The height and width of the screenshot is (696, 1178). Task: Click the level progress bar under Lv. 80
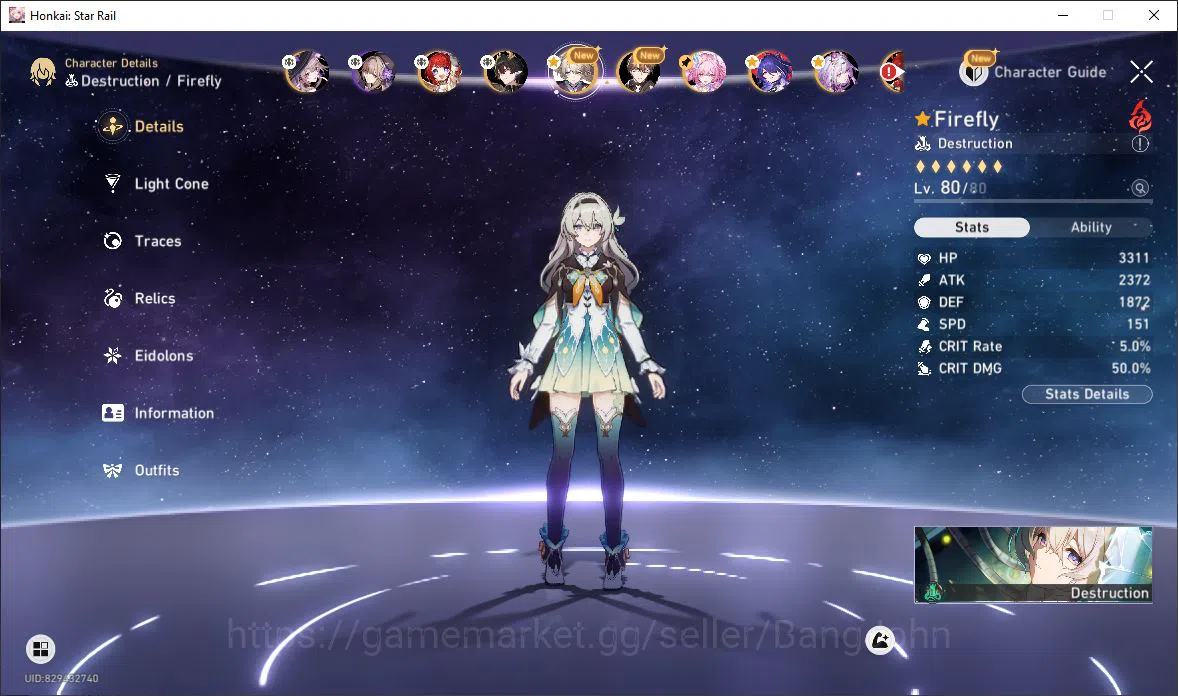[x=1033, y=201]
